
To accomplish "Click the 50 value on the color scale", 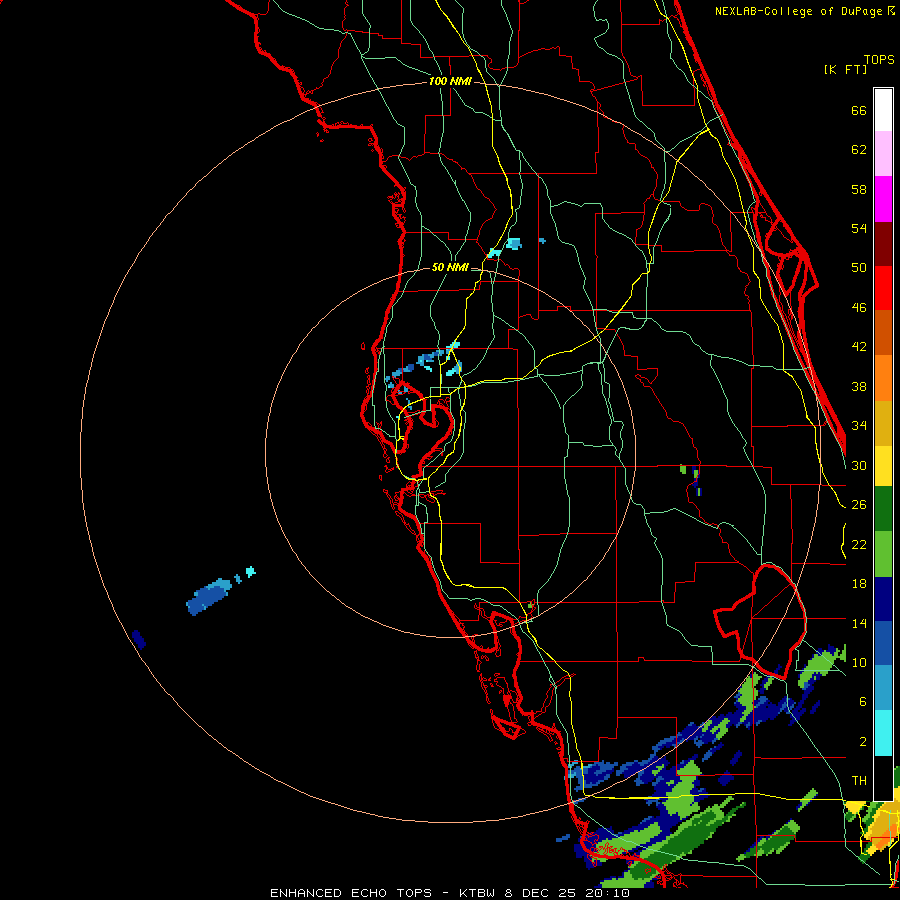I will 859,267.
